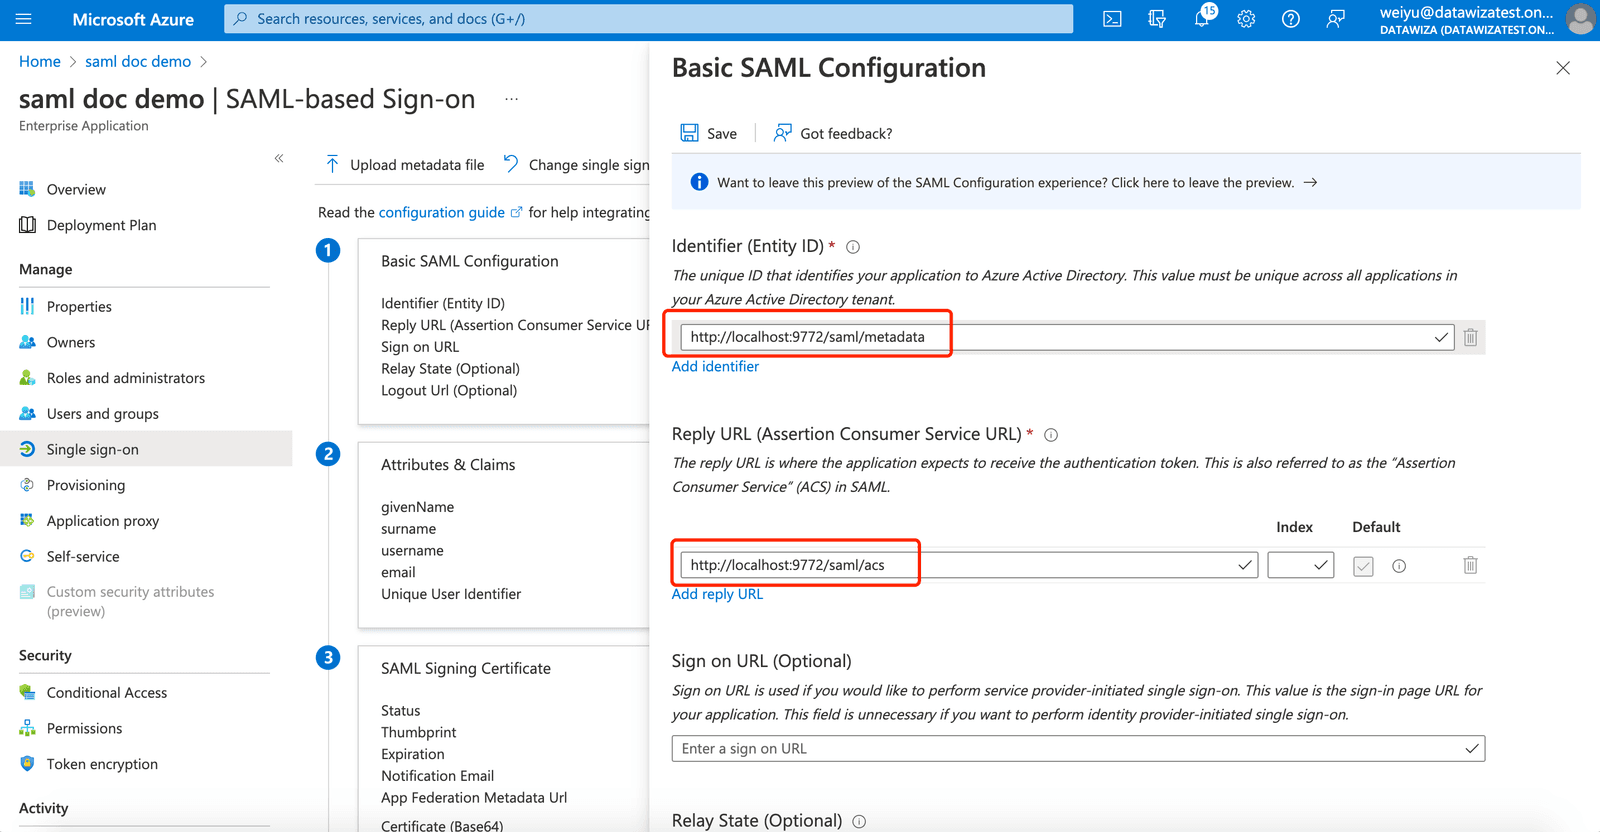The height and width of the screenshot is (832, 1600).
Task: Click the Unique User Identifier claim text
Action: click(x=451, y=594)
